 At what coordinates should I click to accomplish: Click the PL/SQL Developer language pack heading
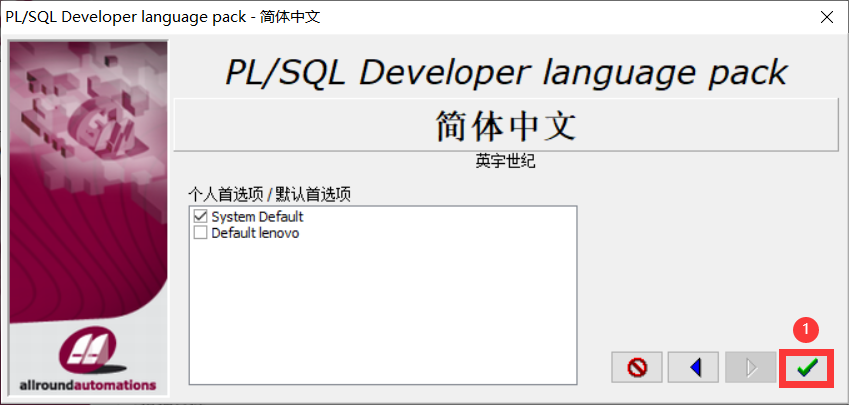[506, 72]
